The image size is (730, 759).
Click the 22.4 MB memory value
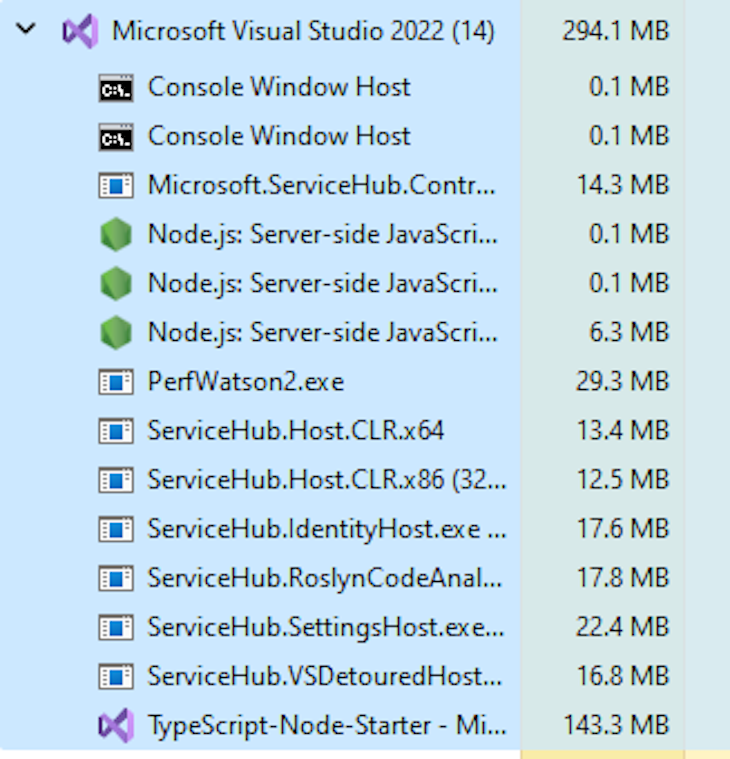623,627
